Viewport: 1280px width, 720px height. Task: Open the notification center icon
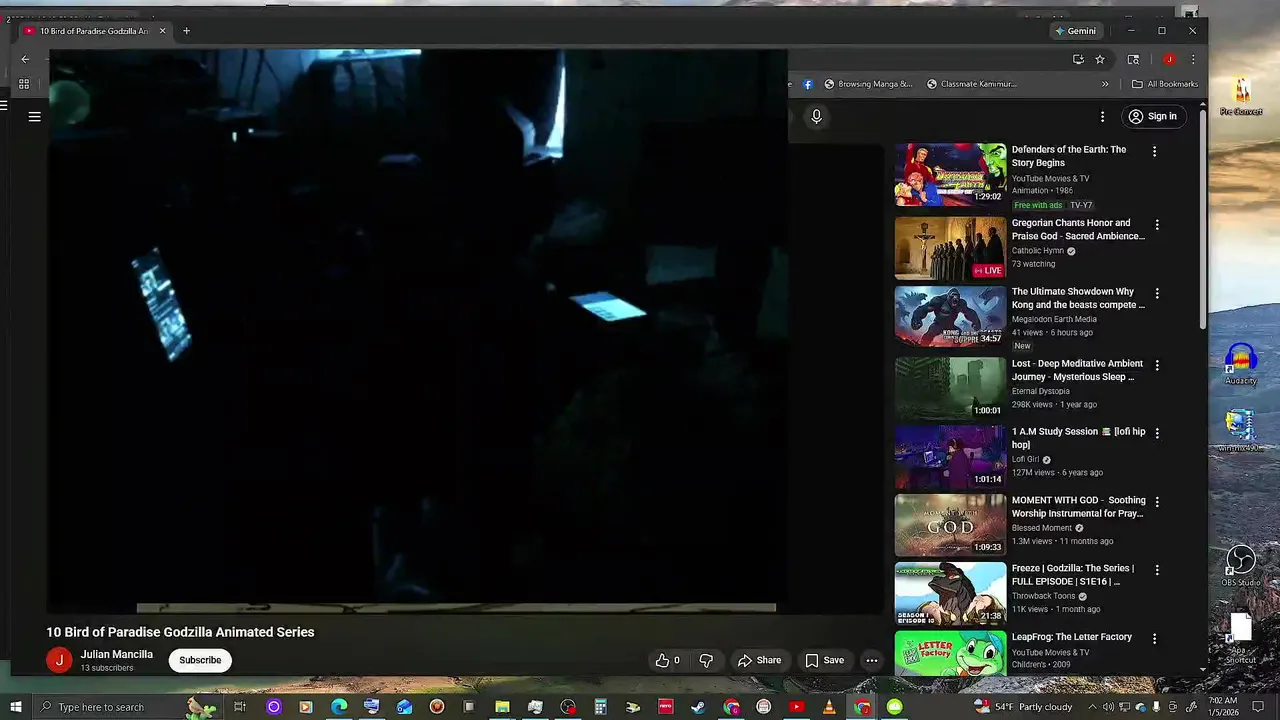(1259, 707)
